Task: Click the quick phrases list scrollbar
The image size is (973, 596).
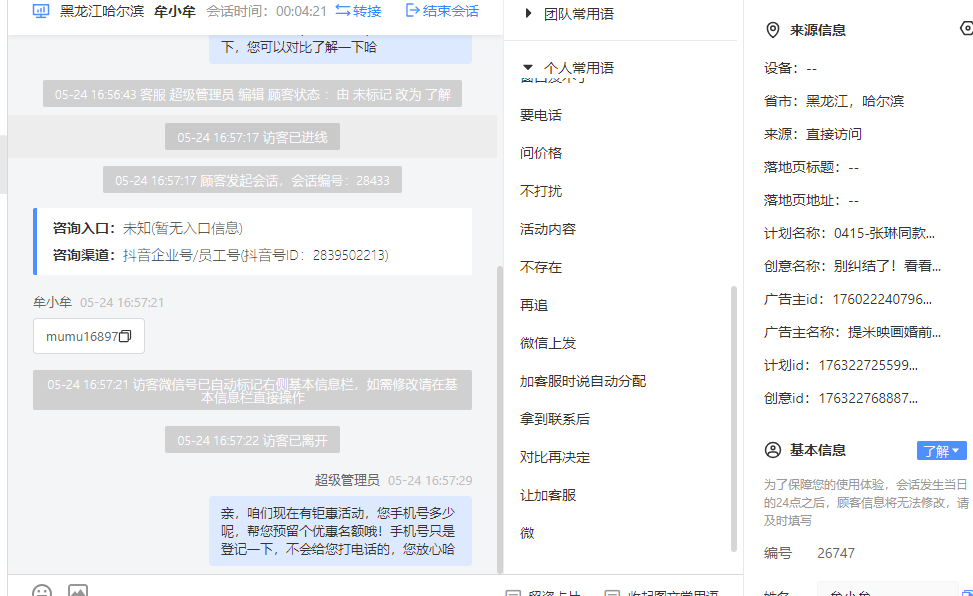Action: tap(733, 419)
